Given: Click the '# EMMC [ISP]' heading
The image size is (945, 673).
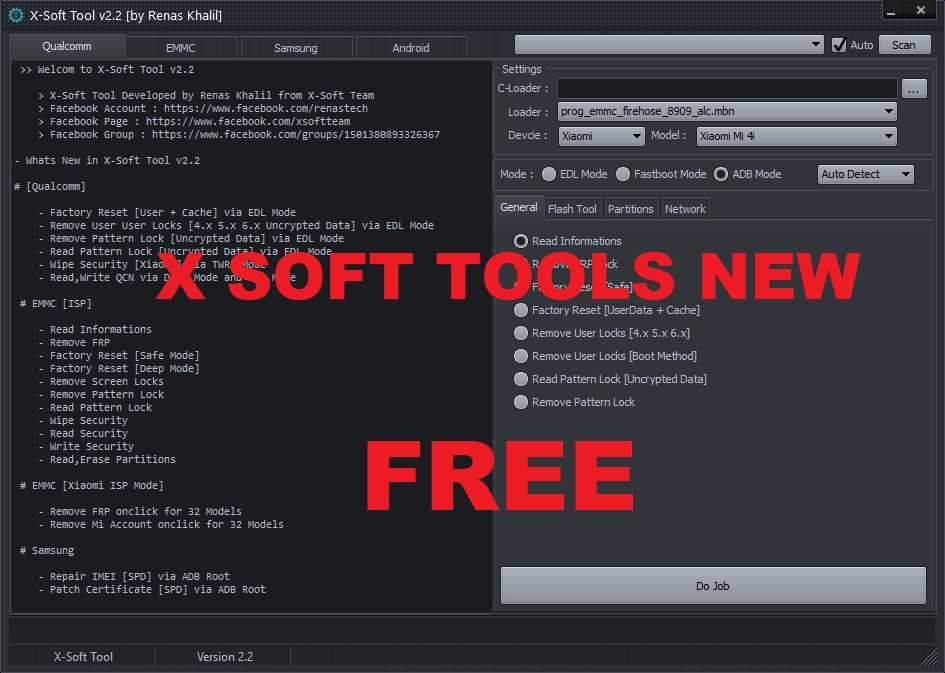Looking at the screenshot, I should point(55,303).
